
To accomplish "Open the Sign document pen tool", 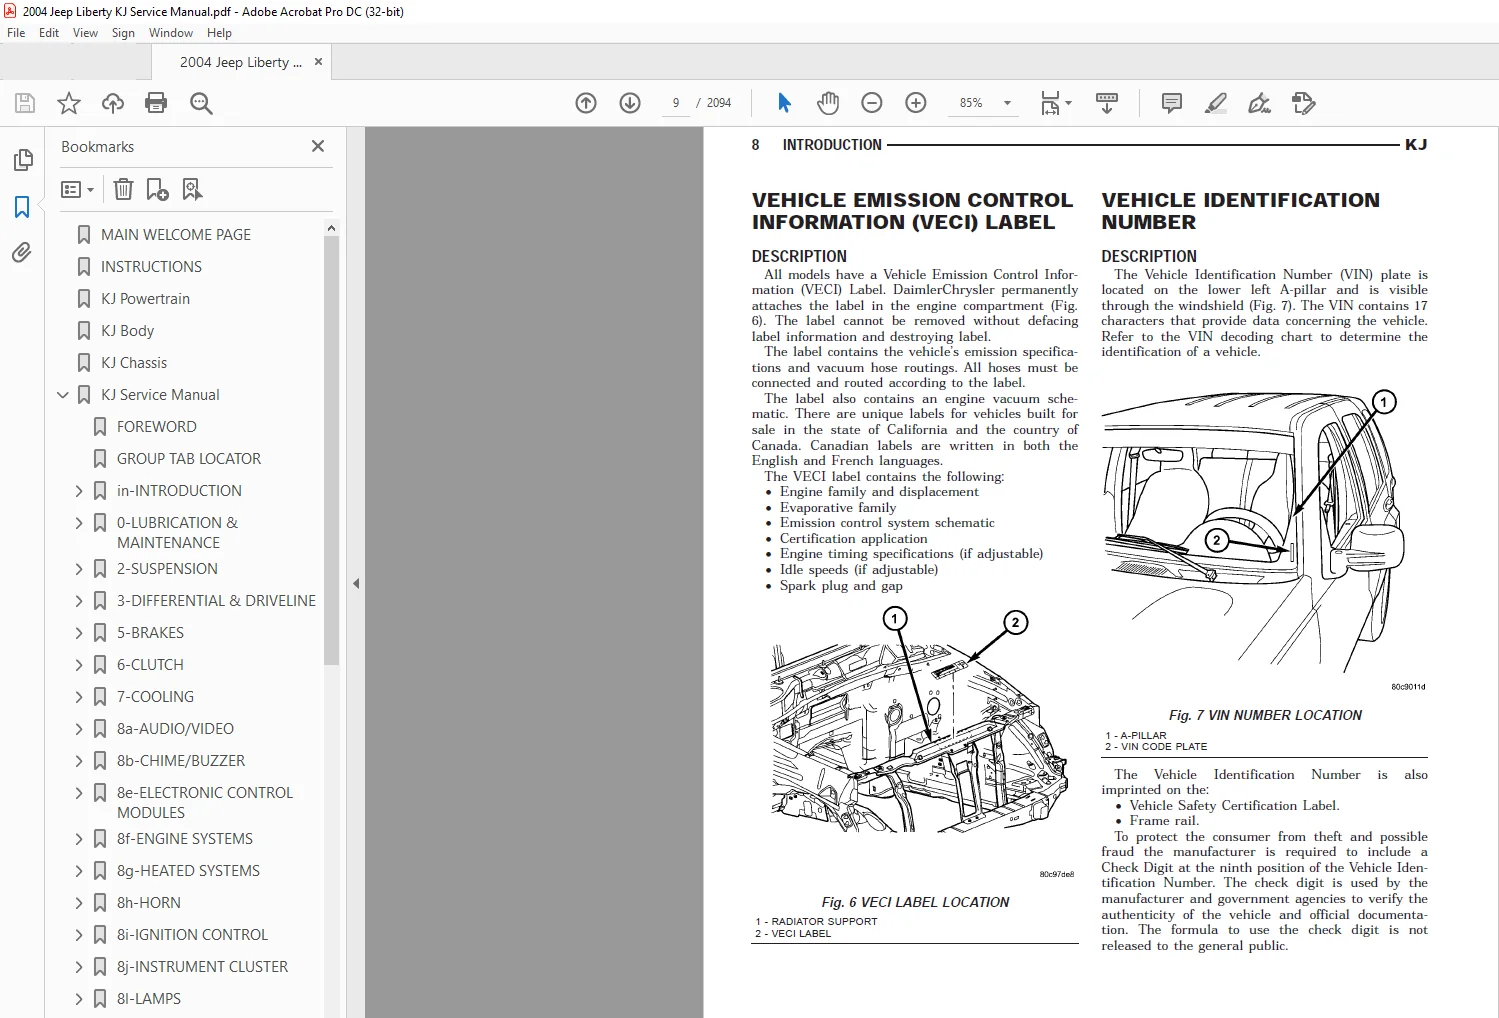I will pos(1260,103).
